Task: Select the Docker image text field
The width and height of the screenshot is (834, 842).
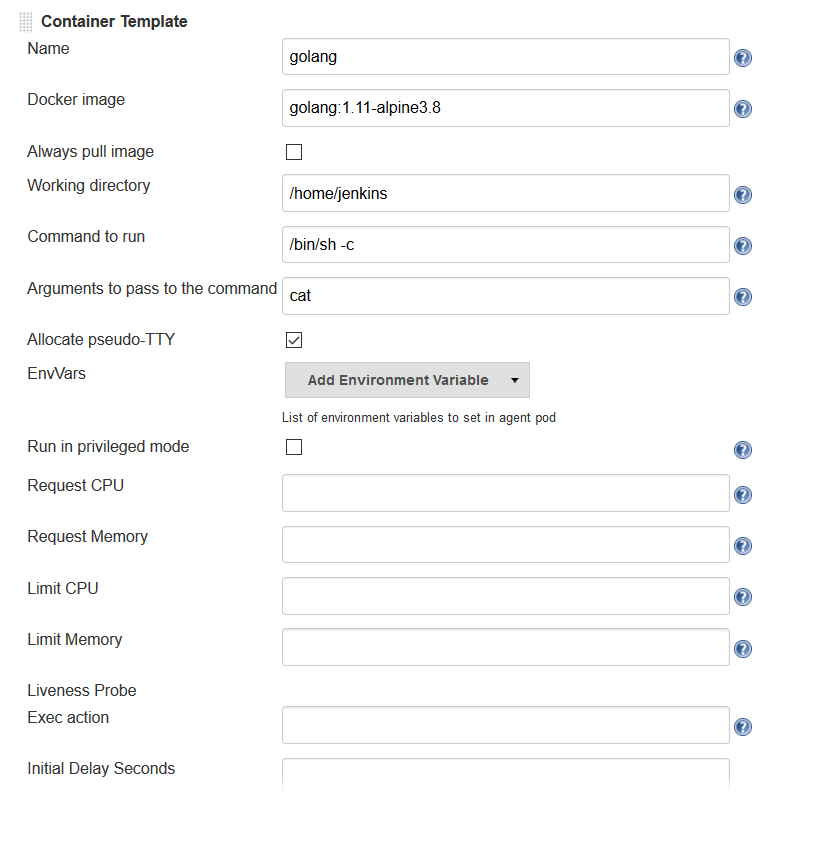Action: pyautogui.click(x=505, y=108)
